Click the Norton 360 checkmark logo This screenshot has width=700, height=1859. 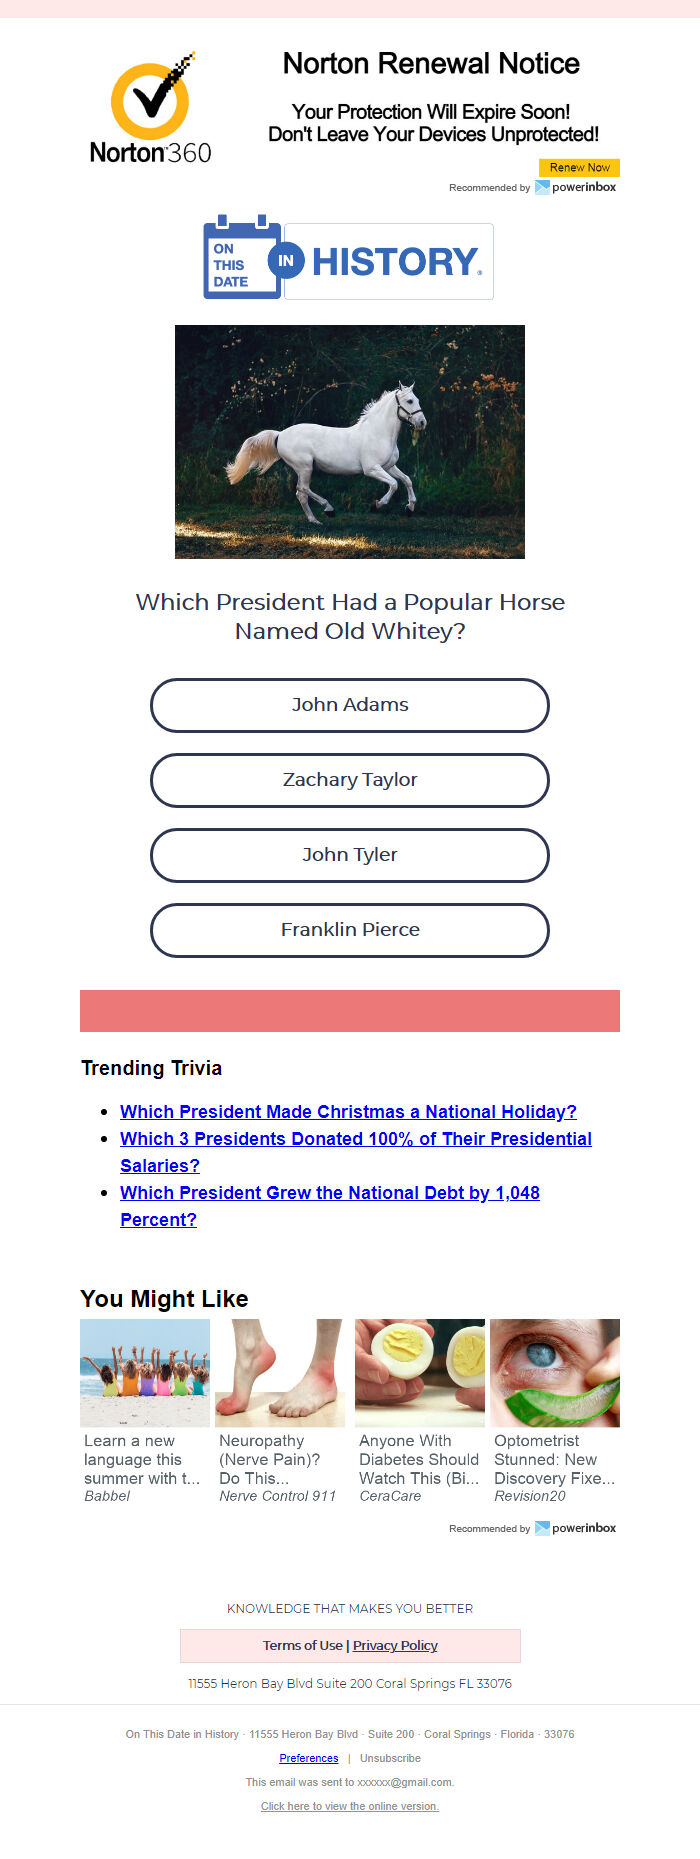pyautogui.click(x=151, y=108)
